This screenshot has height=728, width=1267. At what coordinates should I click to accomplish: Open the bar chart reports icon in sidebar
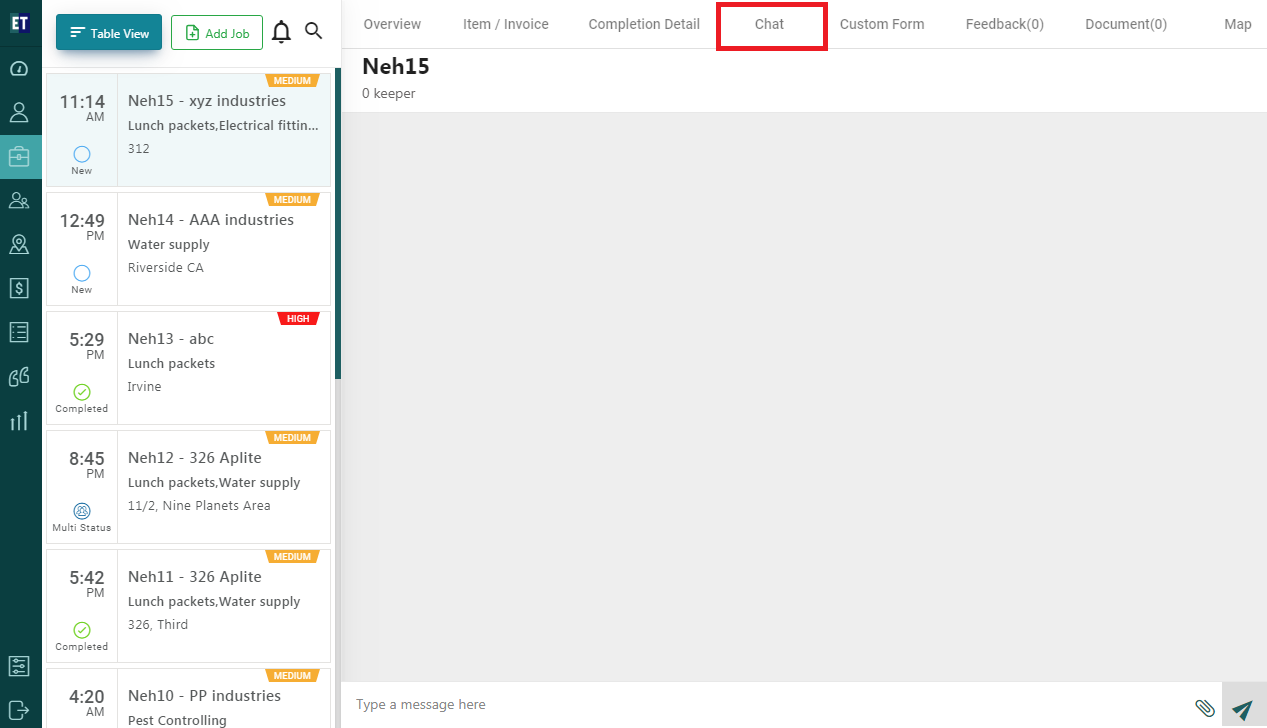[19, 420]
